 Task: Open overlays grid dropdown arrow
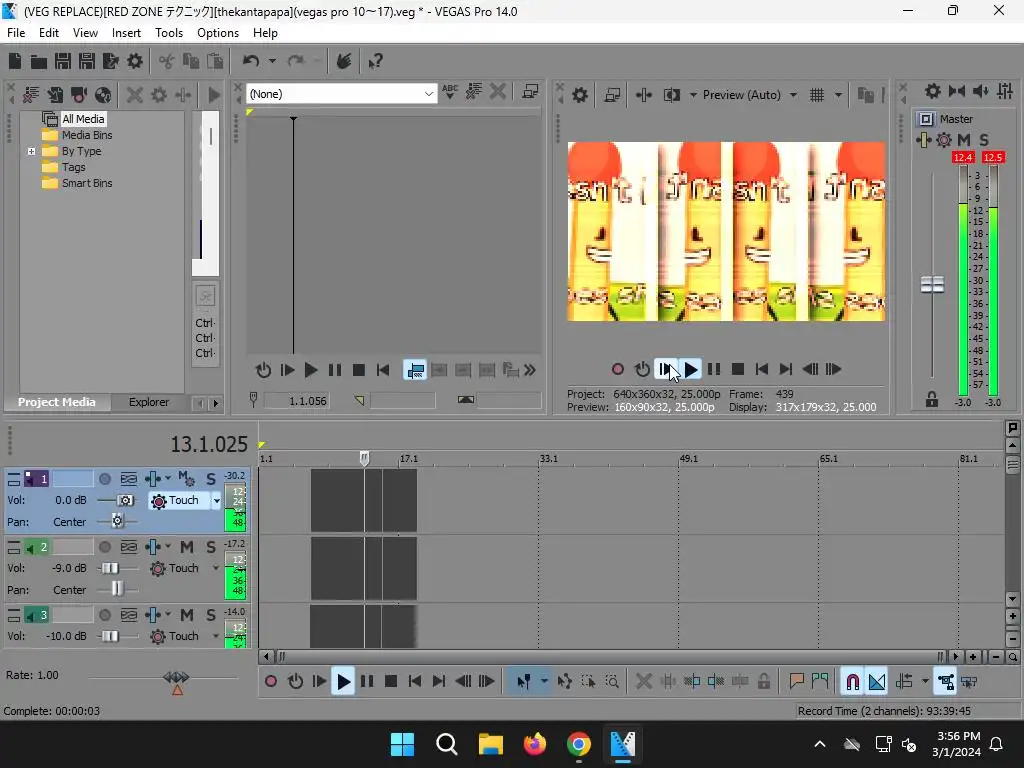click(x=838, y=95)
